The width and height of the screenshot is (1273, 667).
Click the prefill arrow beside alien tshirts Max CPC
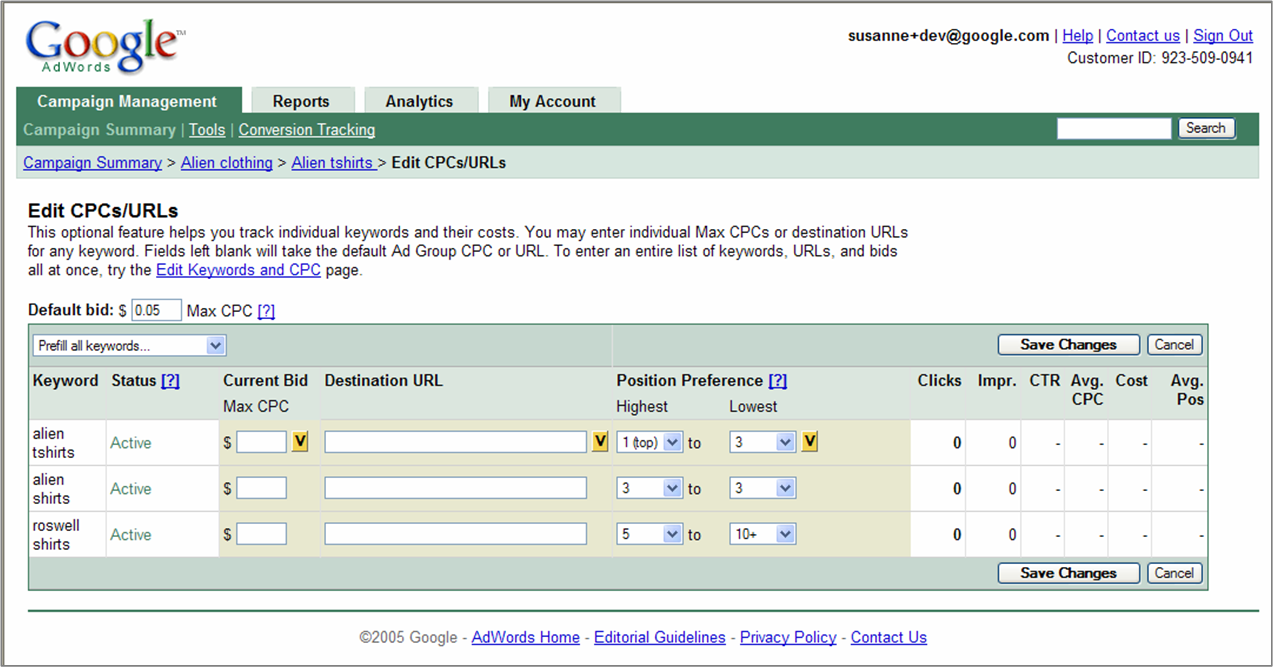click(299, 441)
